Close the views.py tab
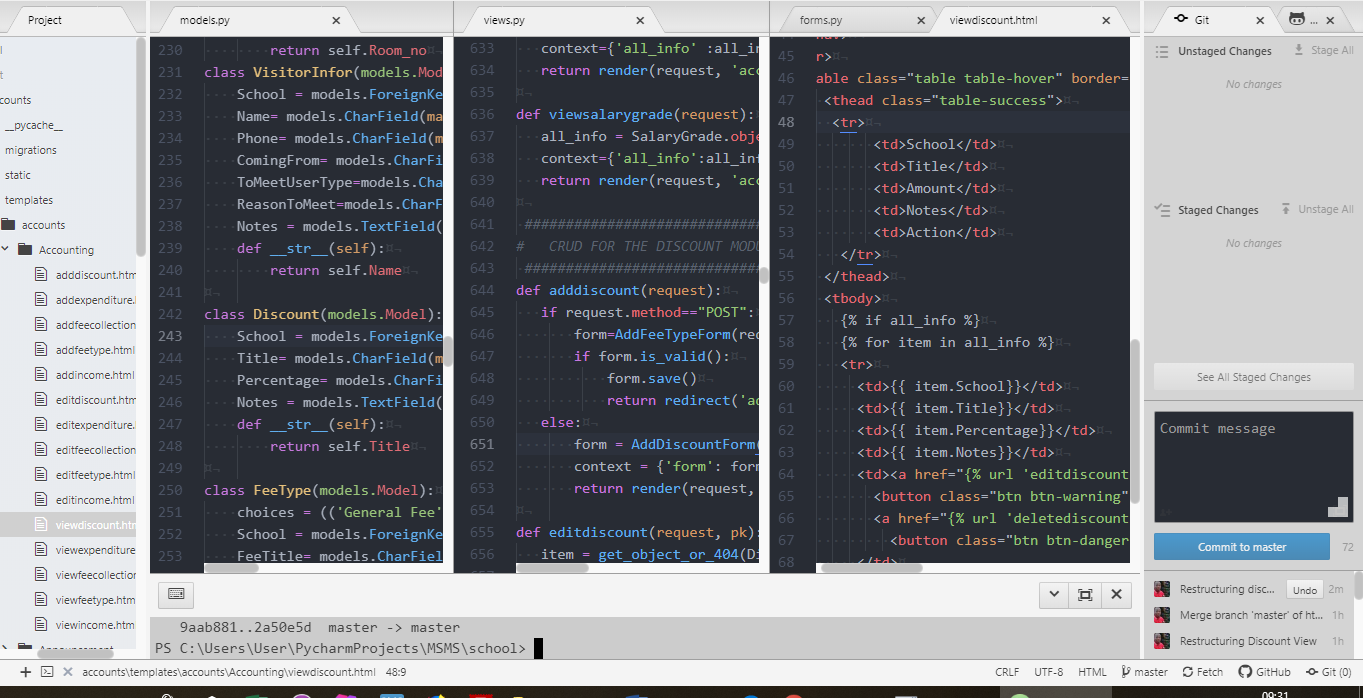This screenshot has height=698, width=1363. point(651,20)
